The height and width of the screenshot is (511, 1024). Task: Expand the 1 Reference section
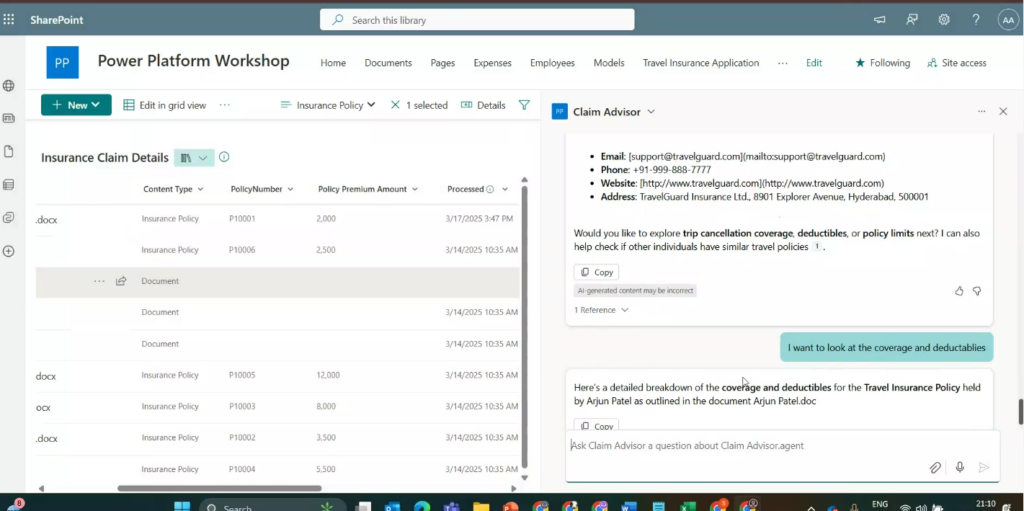click(601, 310)
